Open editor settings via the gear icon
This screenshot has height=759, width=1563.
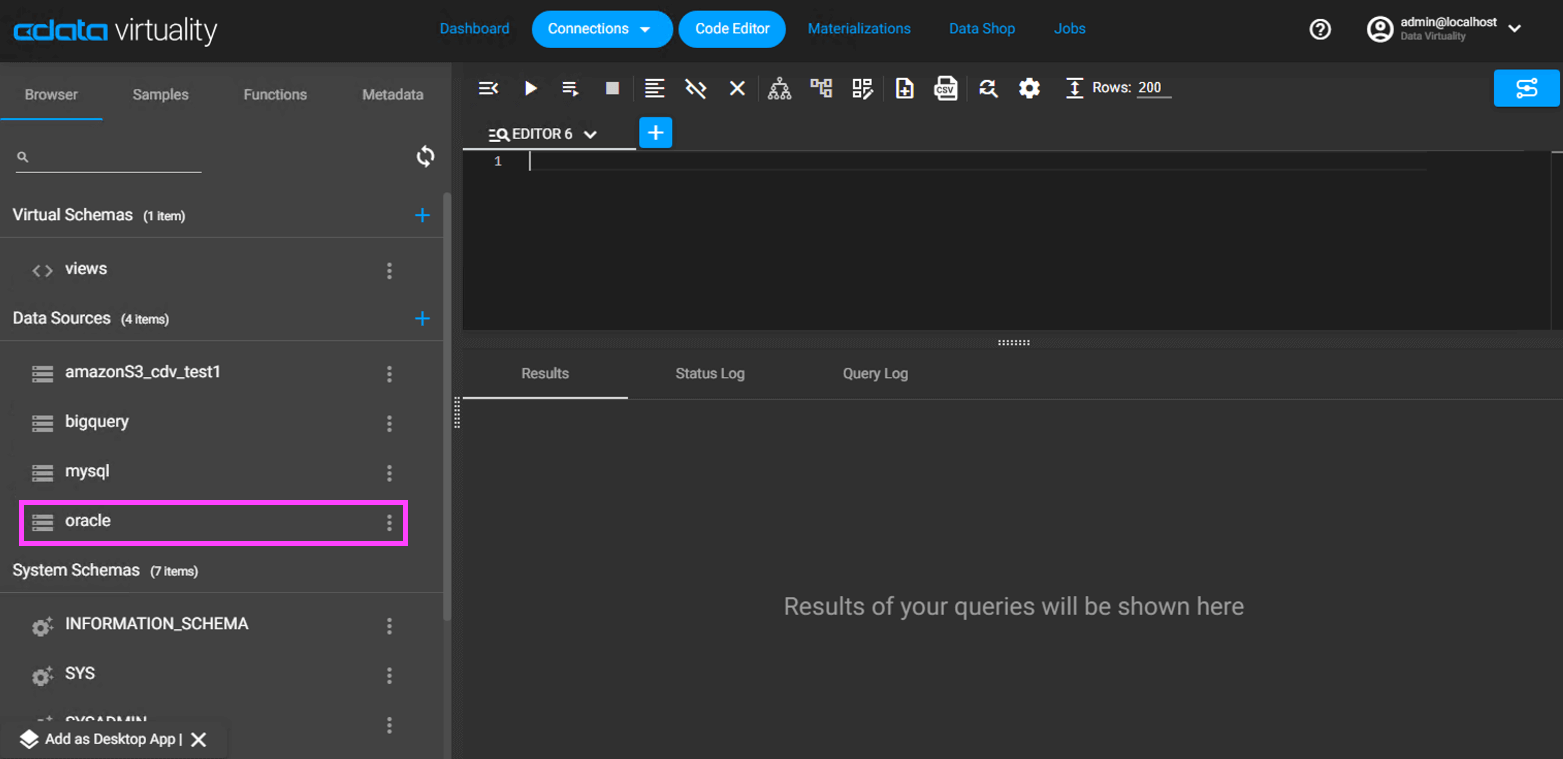(1028, 88)
